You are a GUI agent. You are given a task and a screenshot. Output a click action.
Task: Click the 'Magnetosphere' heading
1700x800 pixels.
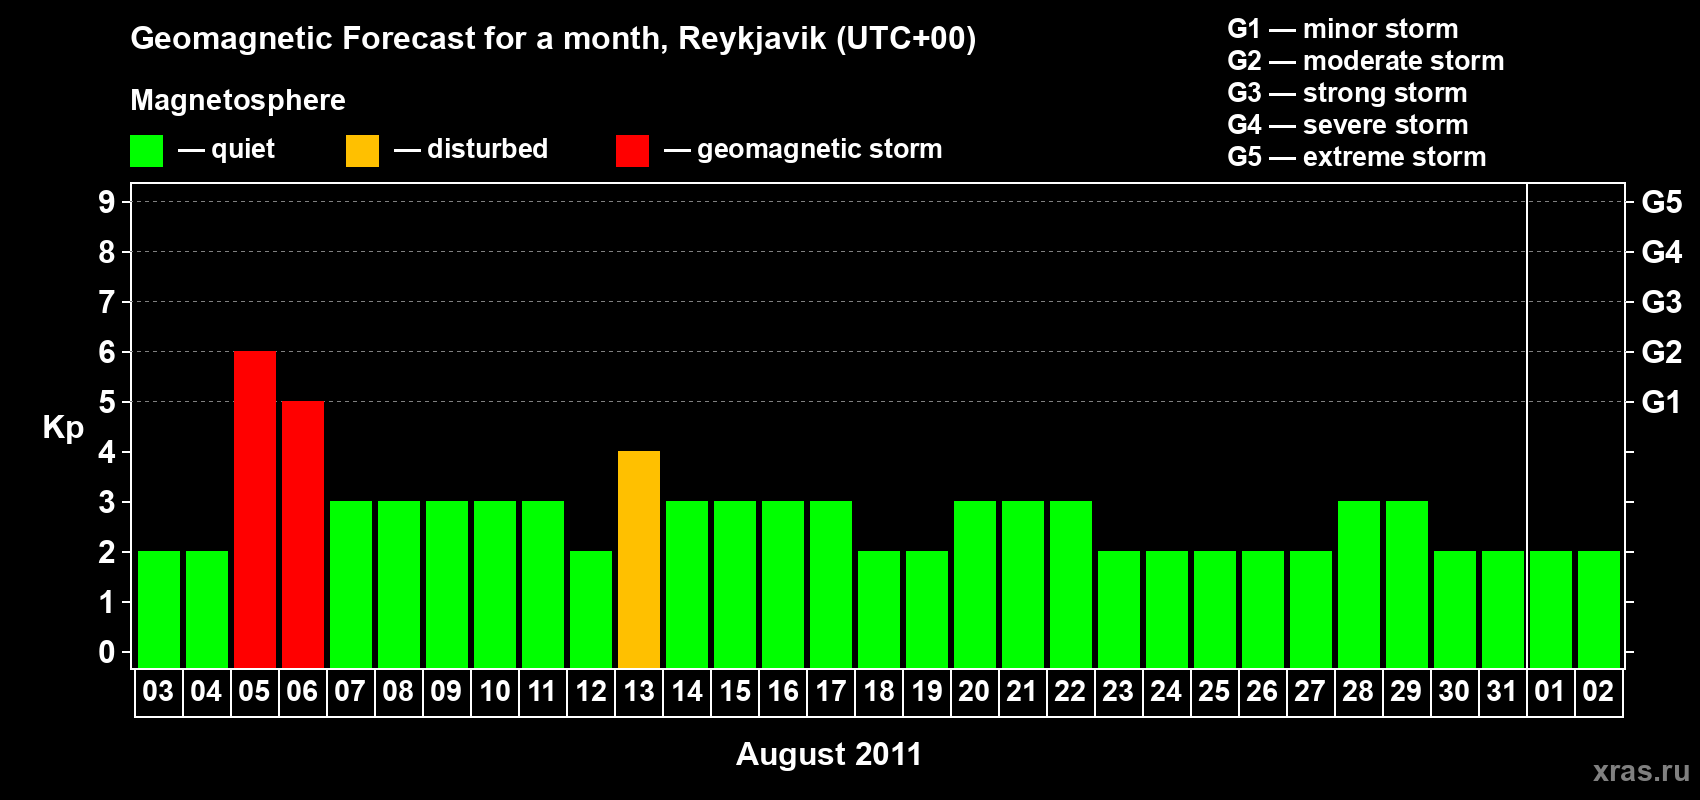click(x=238, y=100)
